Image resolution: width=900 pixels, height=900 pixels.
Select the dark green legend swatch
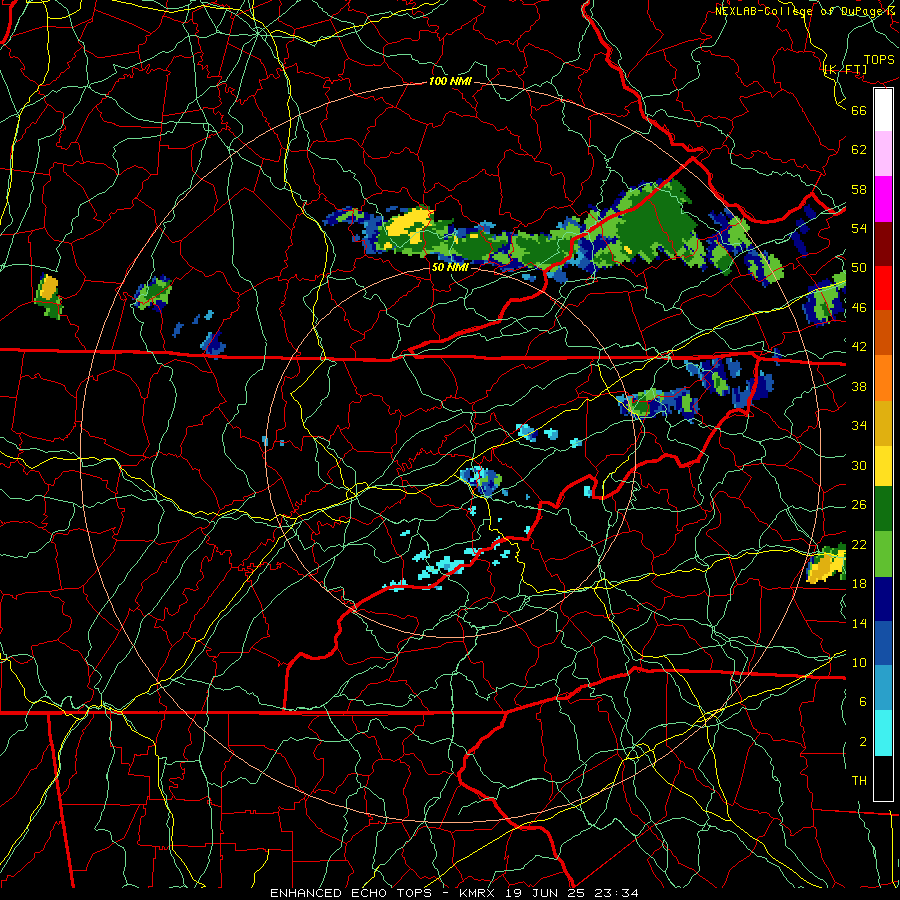[883, 509]
